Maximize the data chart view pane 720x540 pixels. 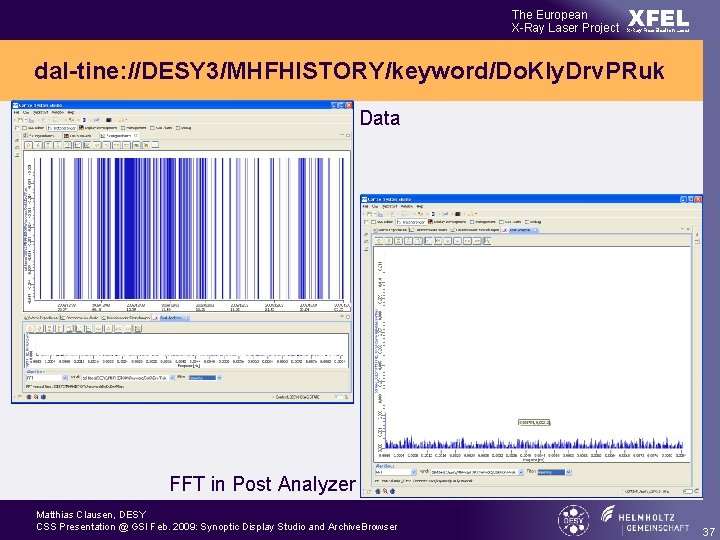[x=348, y=135]
